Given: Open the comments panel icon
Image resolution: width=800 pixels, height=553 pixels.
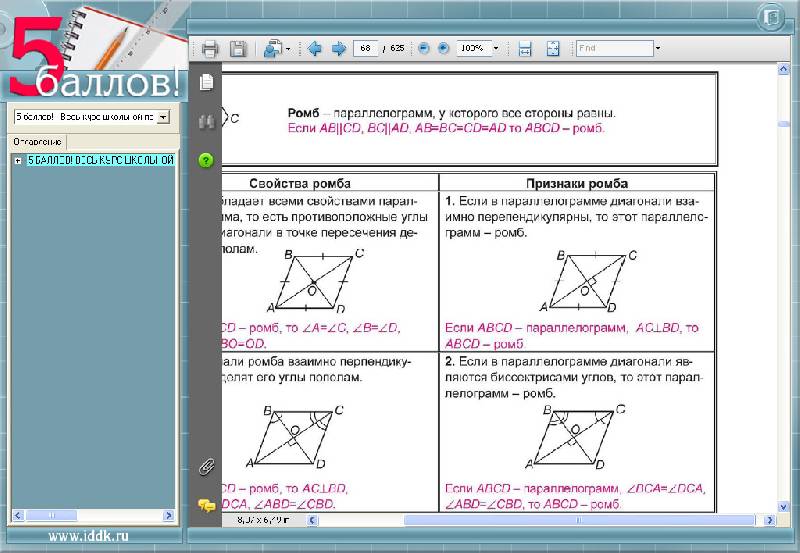Looking at the screenshot, I should pyautogui.click(x=206, y=505).
